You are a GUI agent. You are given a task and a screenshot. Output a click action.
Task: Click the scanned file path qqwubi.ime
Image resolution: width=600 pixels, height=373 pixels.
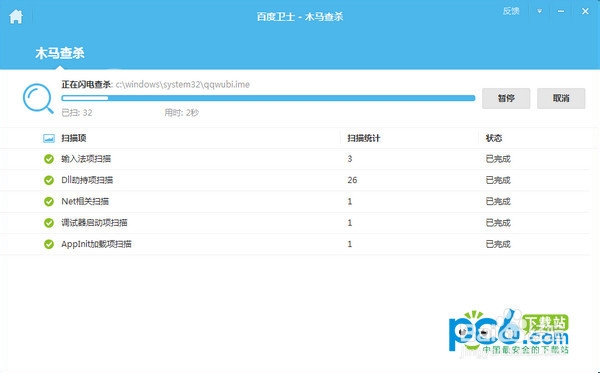183,85
